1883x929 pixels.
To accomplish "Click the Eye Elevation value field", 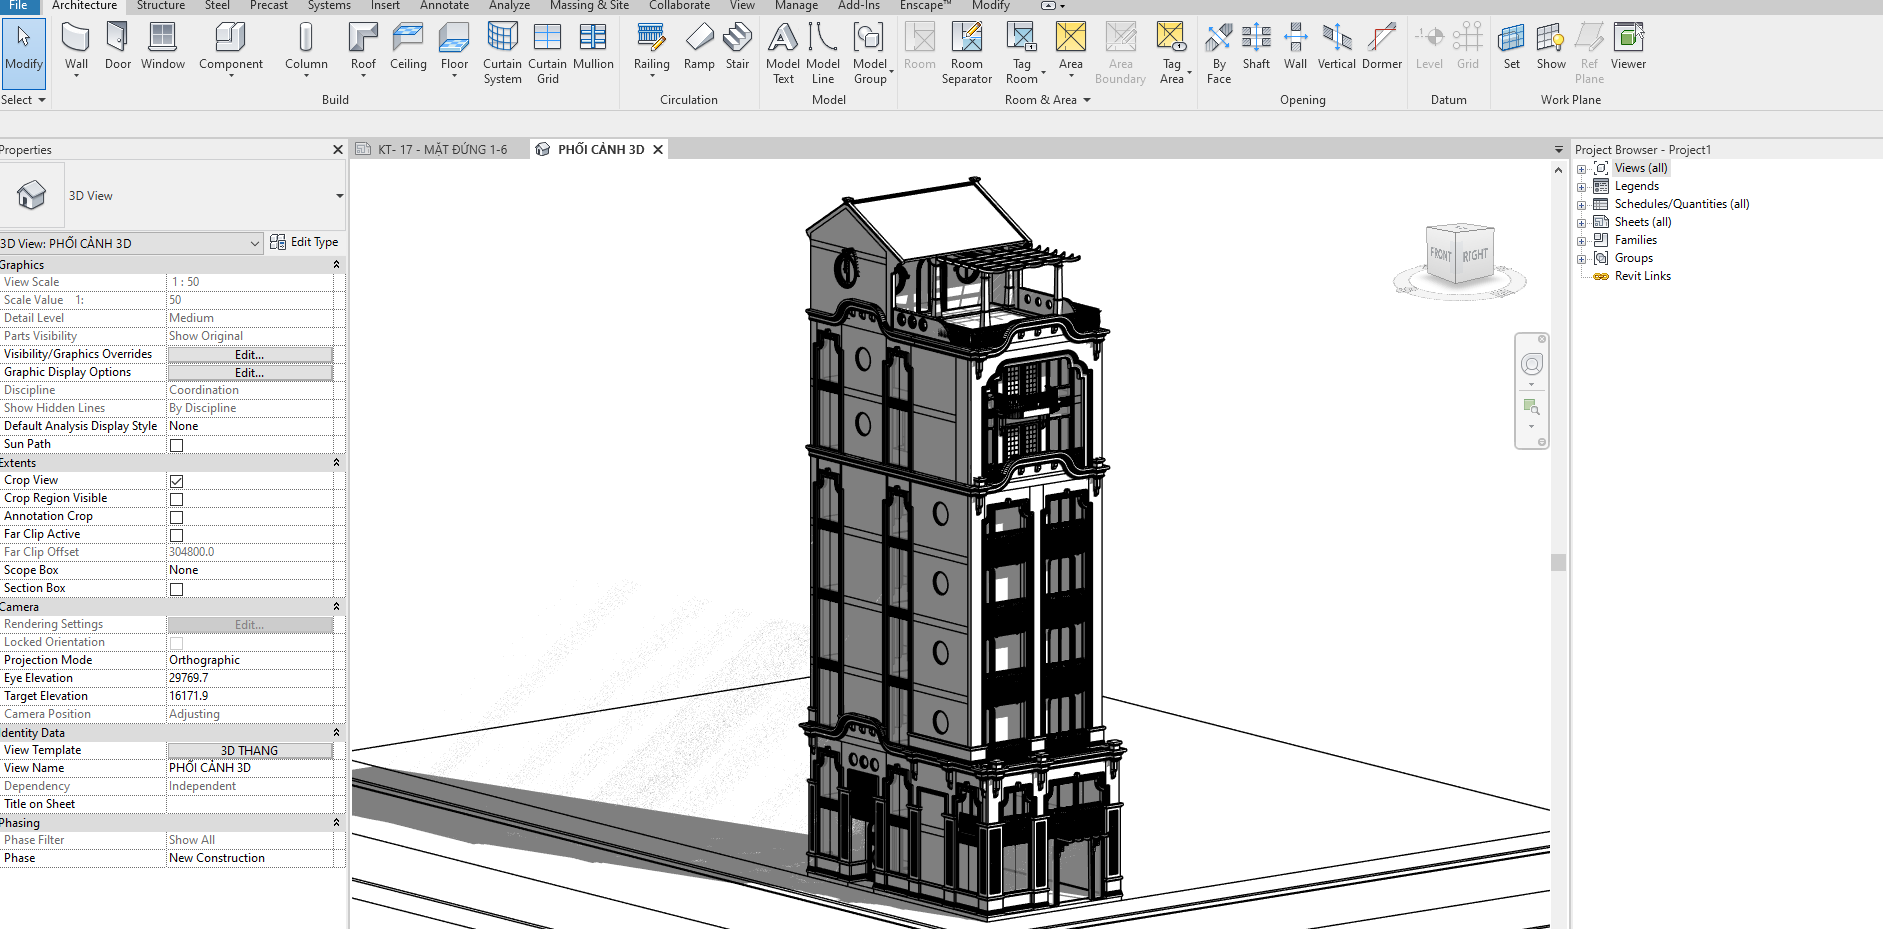I will tap(250, 678).
